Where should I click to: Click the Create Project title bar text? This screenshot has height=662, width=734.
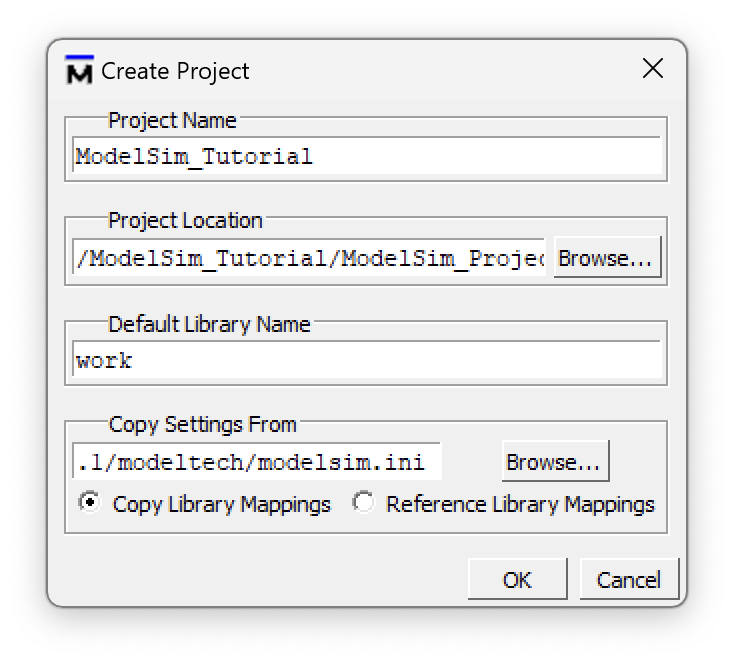pos(175,71)
